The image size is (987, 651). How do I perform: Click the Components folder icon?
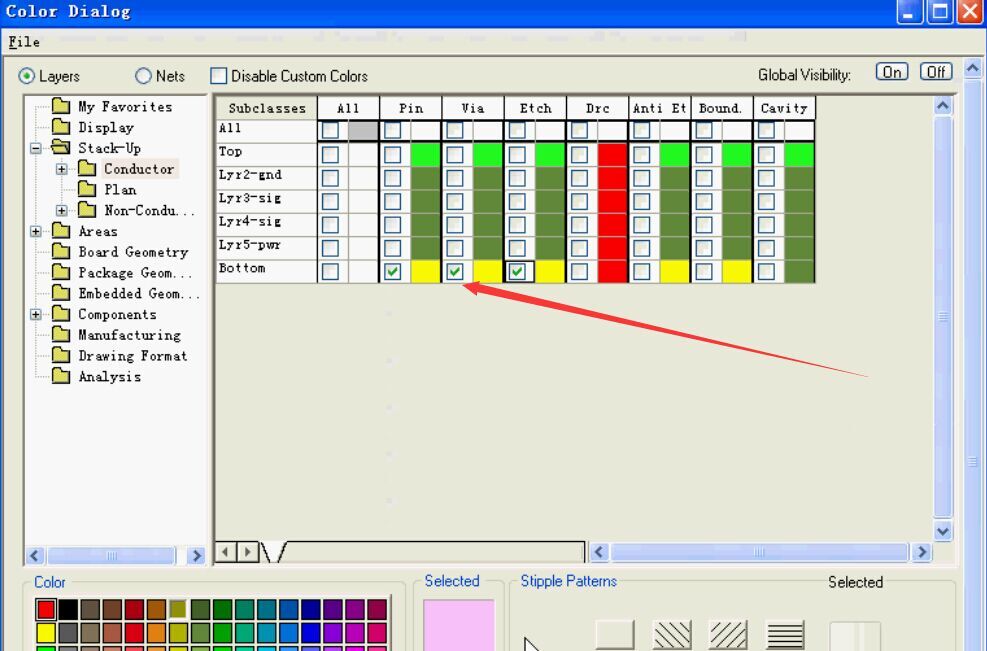tap(61, 314)
